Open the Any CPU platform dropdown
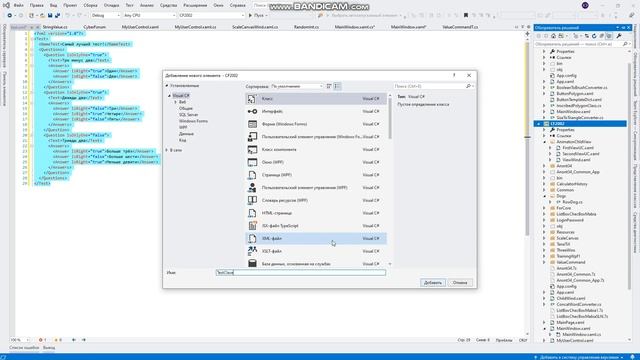The width and height of the screenshot is (640, 360). (x=149, y=15)
